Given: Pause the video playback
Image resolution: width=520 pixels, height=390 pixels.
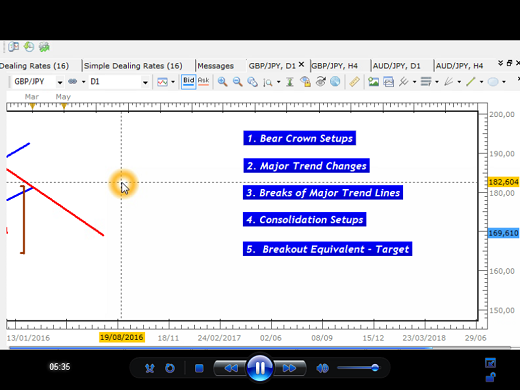Looking at the screenshot, I should (x=260, y=368).
